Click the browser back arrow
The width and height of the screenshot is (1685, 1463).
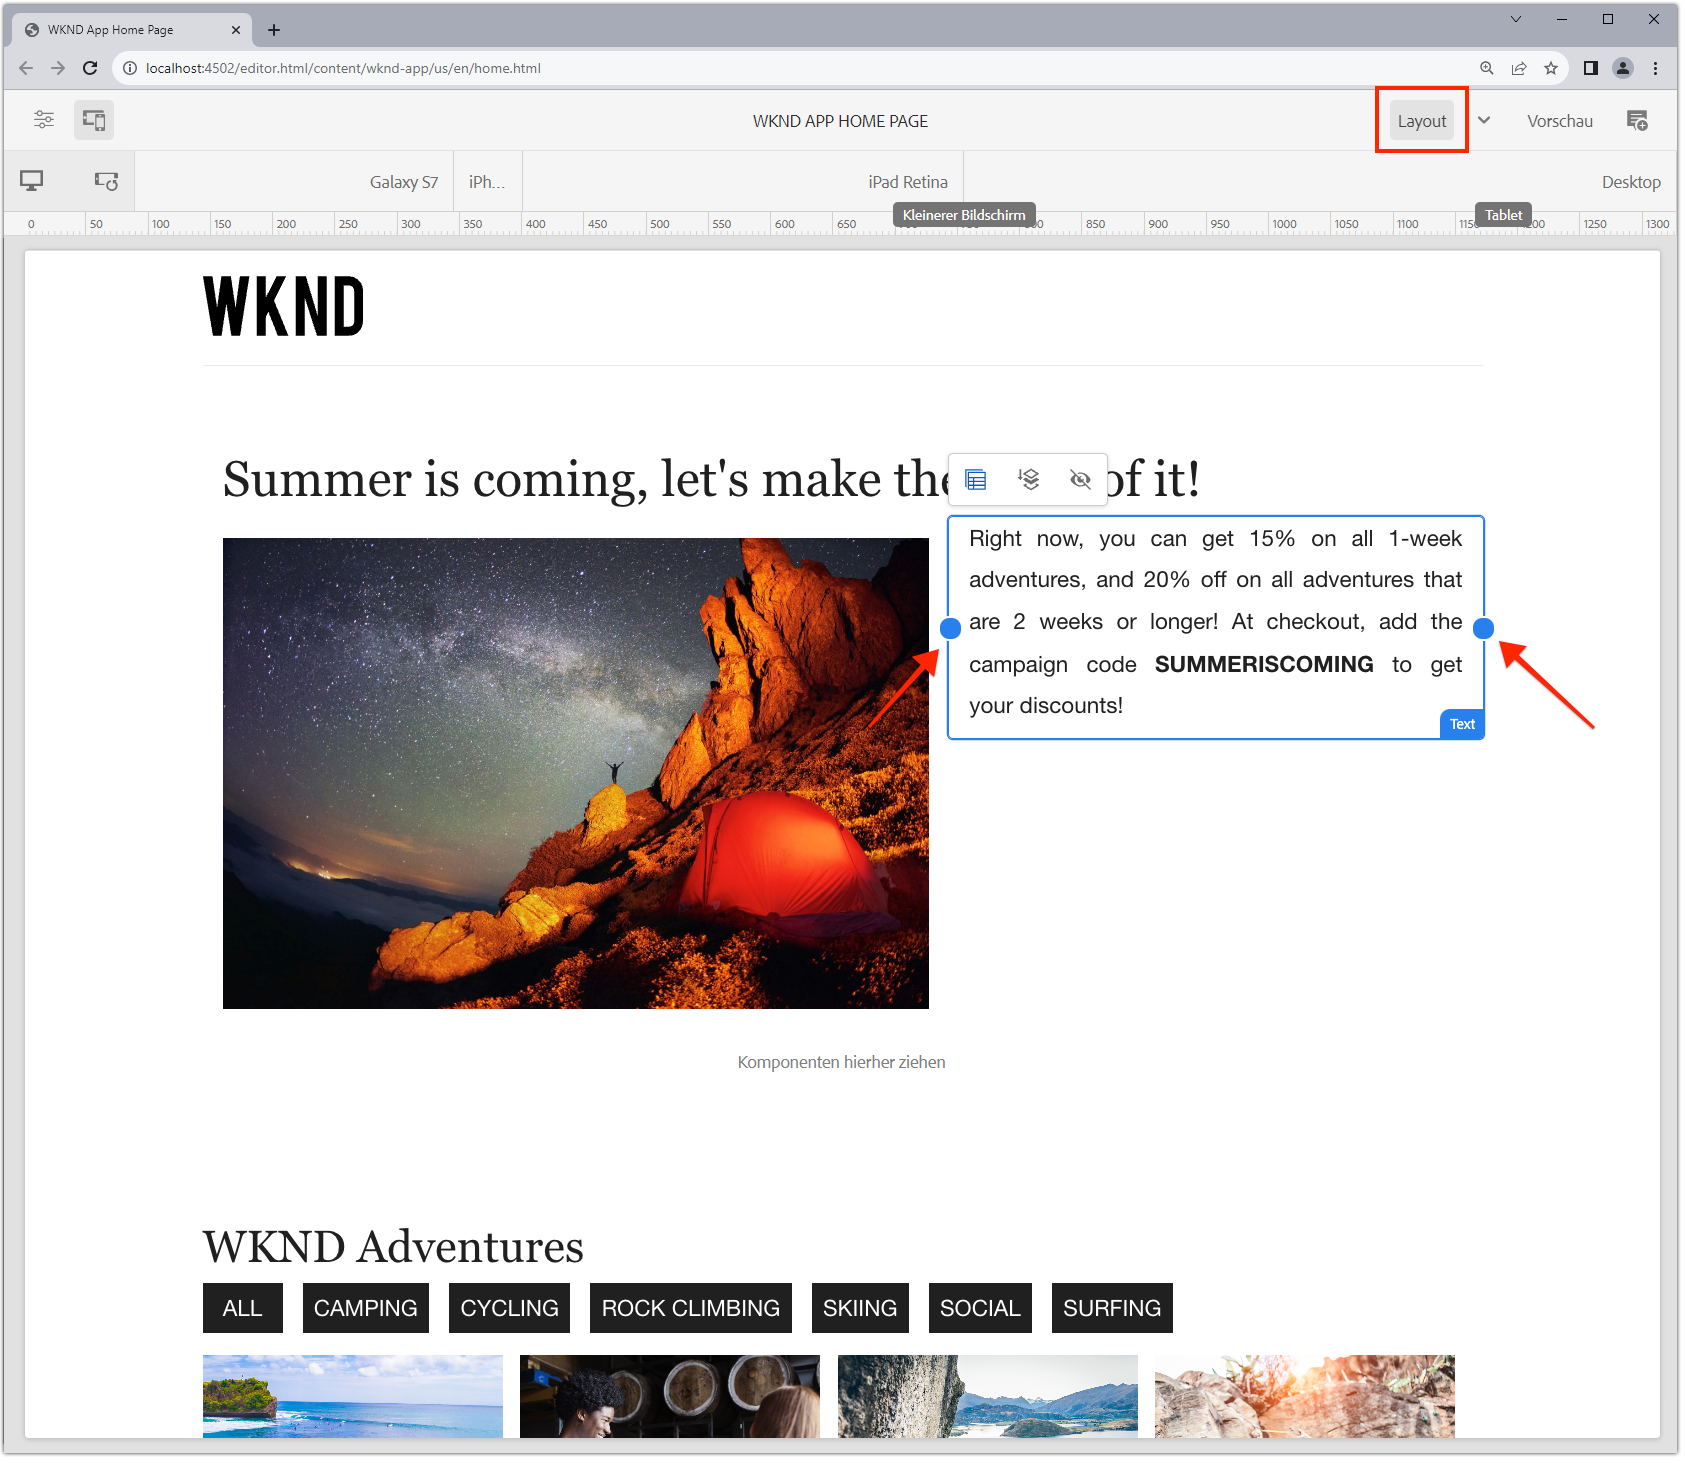click(26, 68)
